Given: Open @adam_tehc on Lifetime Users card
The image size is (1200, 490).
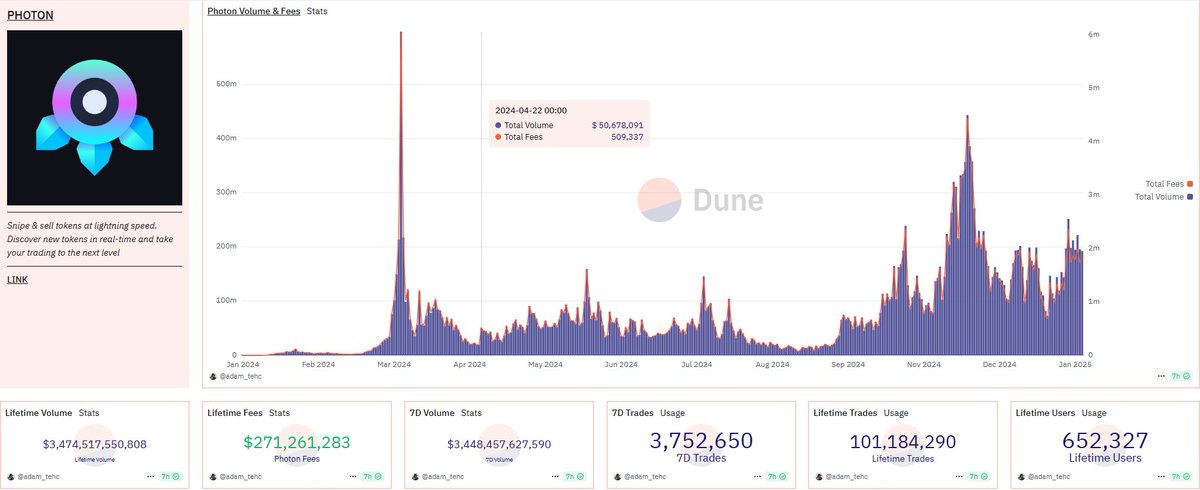Looking at the screenshot, I should pyautogui.click(x=1047, y=477).
